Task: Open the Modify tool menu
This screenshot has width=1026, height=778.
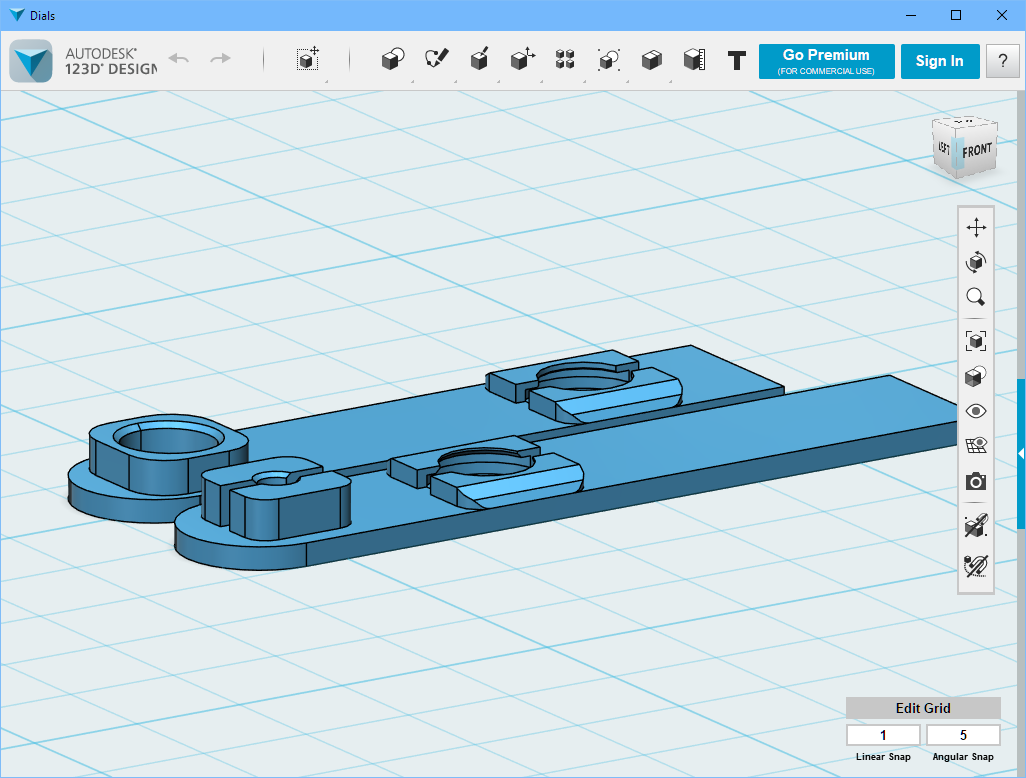Action: pos(522,60)
